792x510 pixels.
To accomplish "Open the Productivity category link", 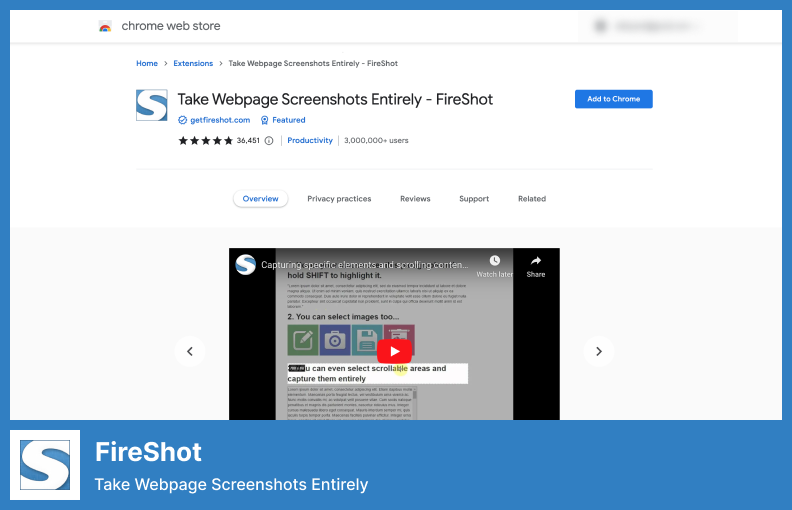I will click(310, 141).
